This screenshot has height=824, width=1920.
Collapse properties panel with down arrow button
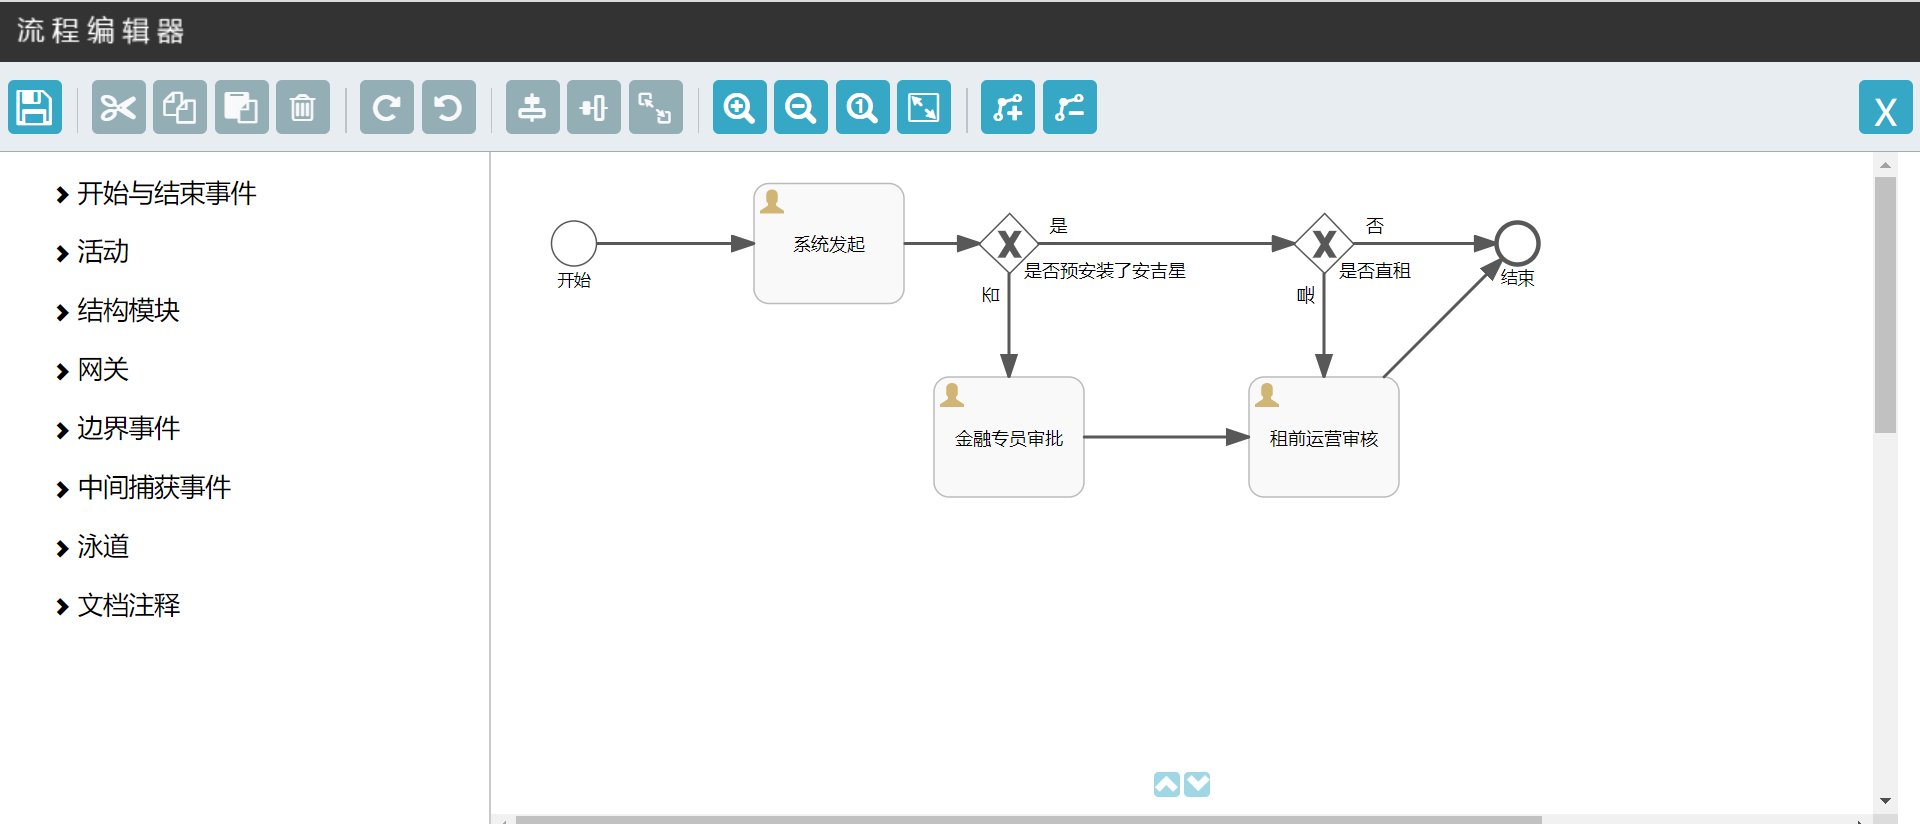pyautogui.click(x=1197, y=784)
